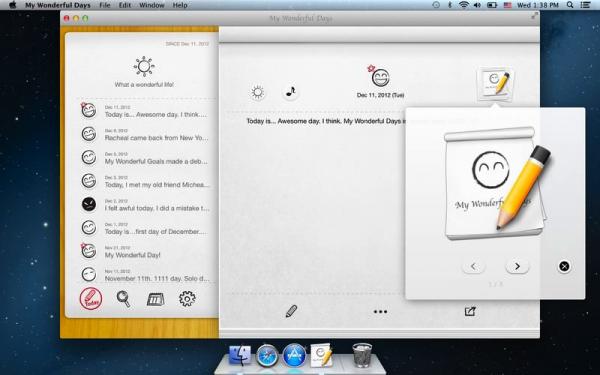Click the music note icon in entry

290,92
